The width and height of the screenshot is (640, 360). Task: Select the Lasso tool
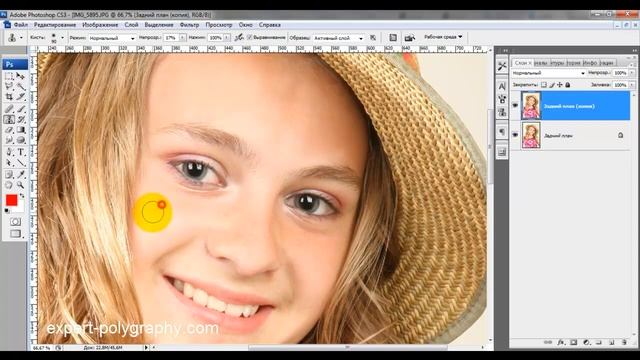click(9, 86)
